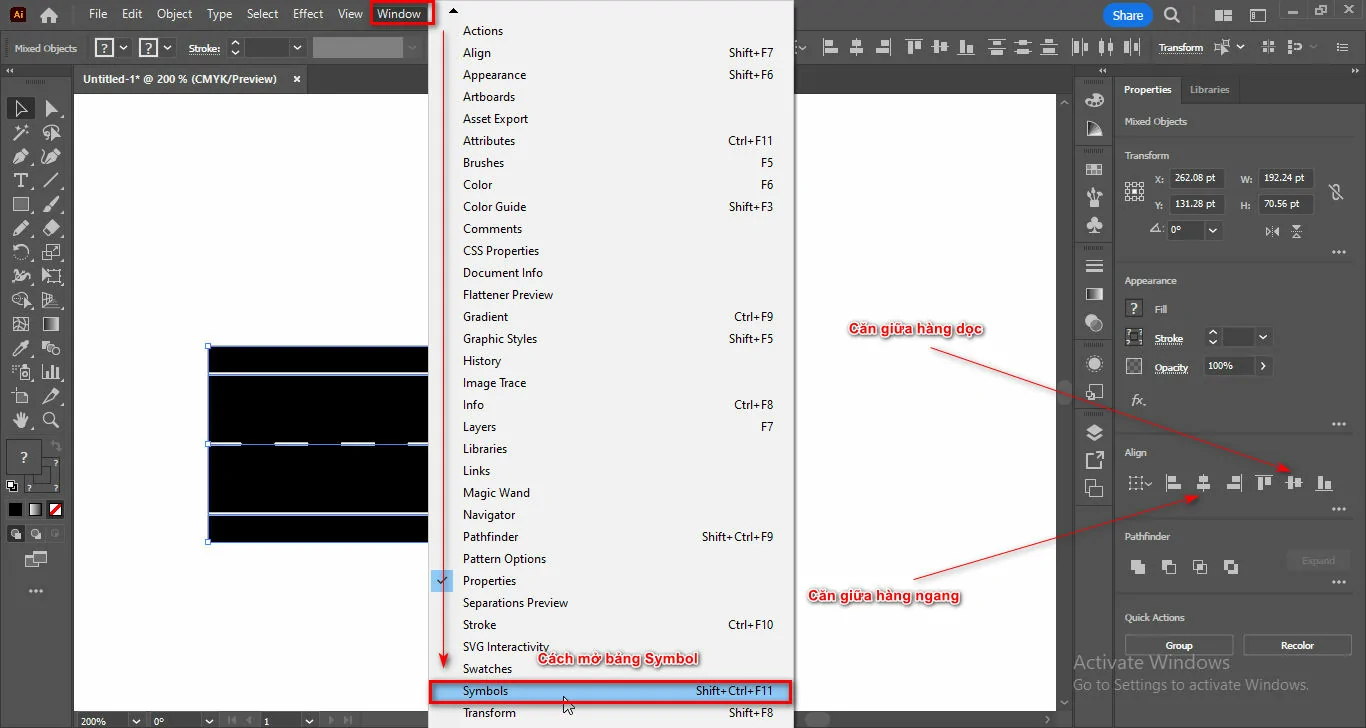The height and width of the screenshot is (728, 1366).
Task: Toggle the constrain width and height proportions link
Action: tap(1334, 192)
